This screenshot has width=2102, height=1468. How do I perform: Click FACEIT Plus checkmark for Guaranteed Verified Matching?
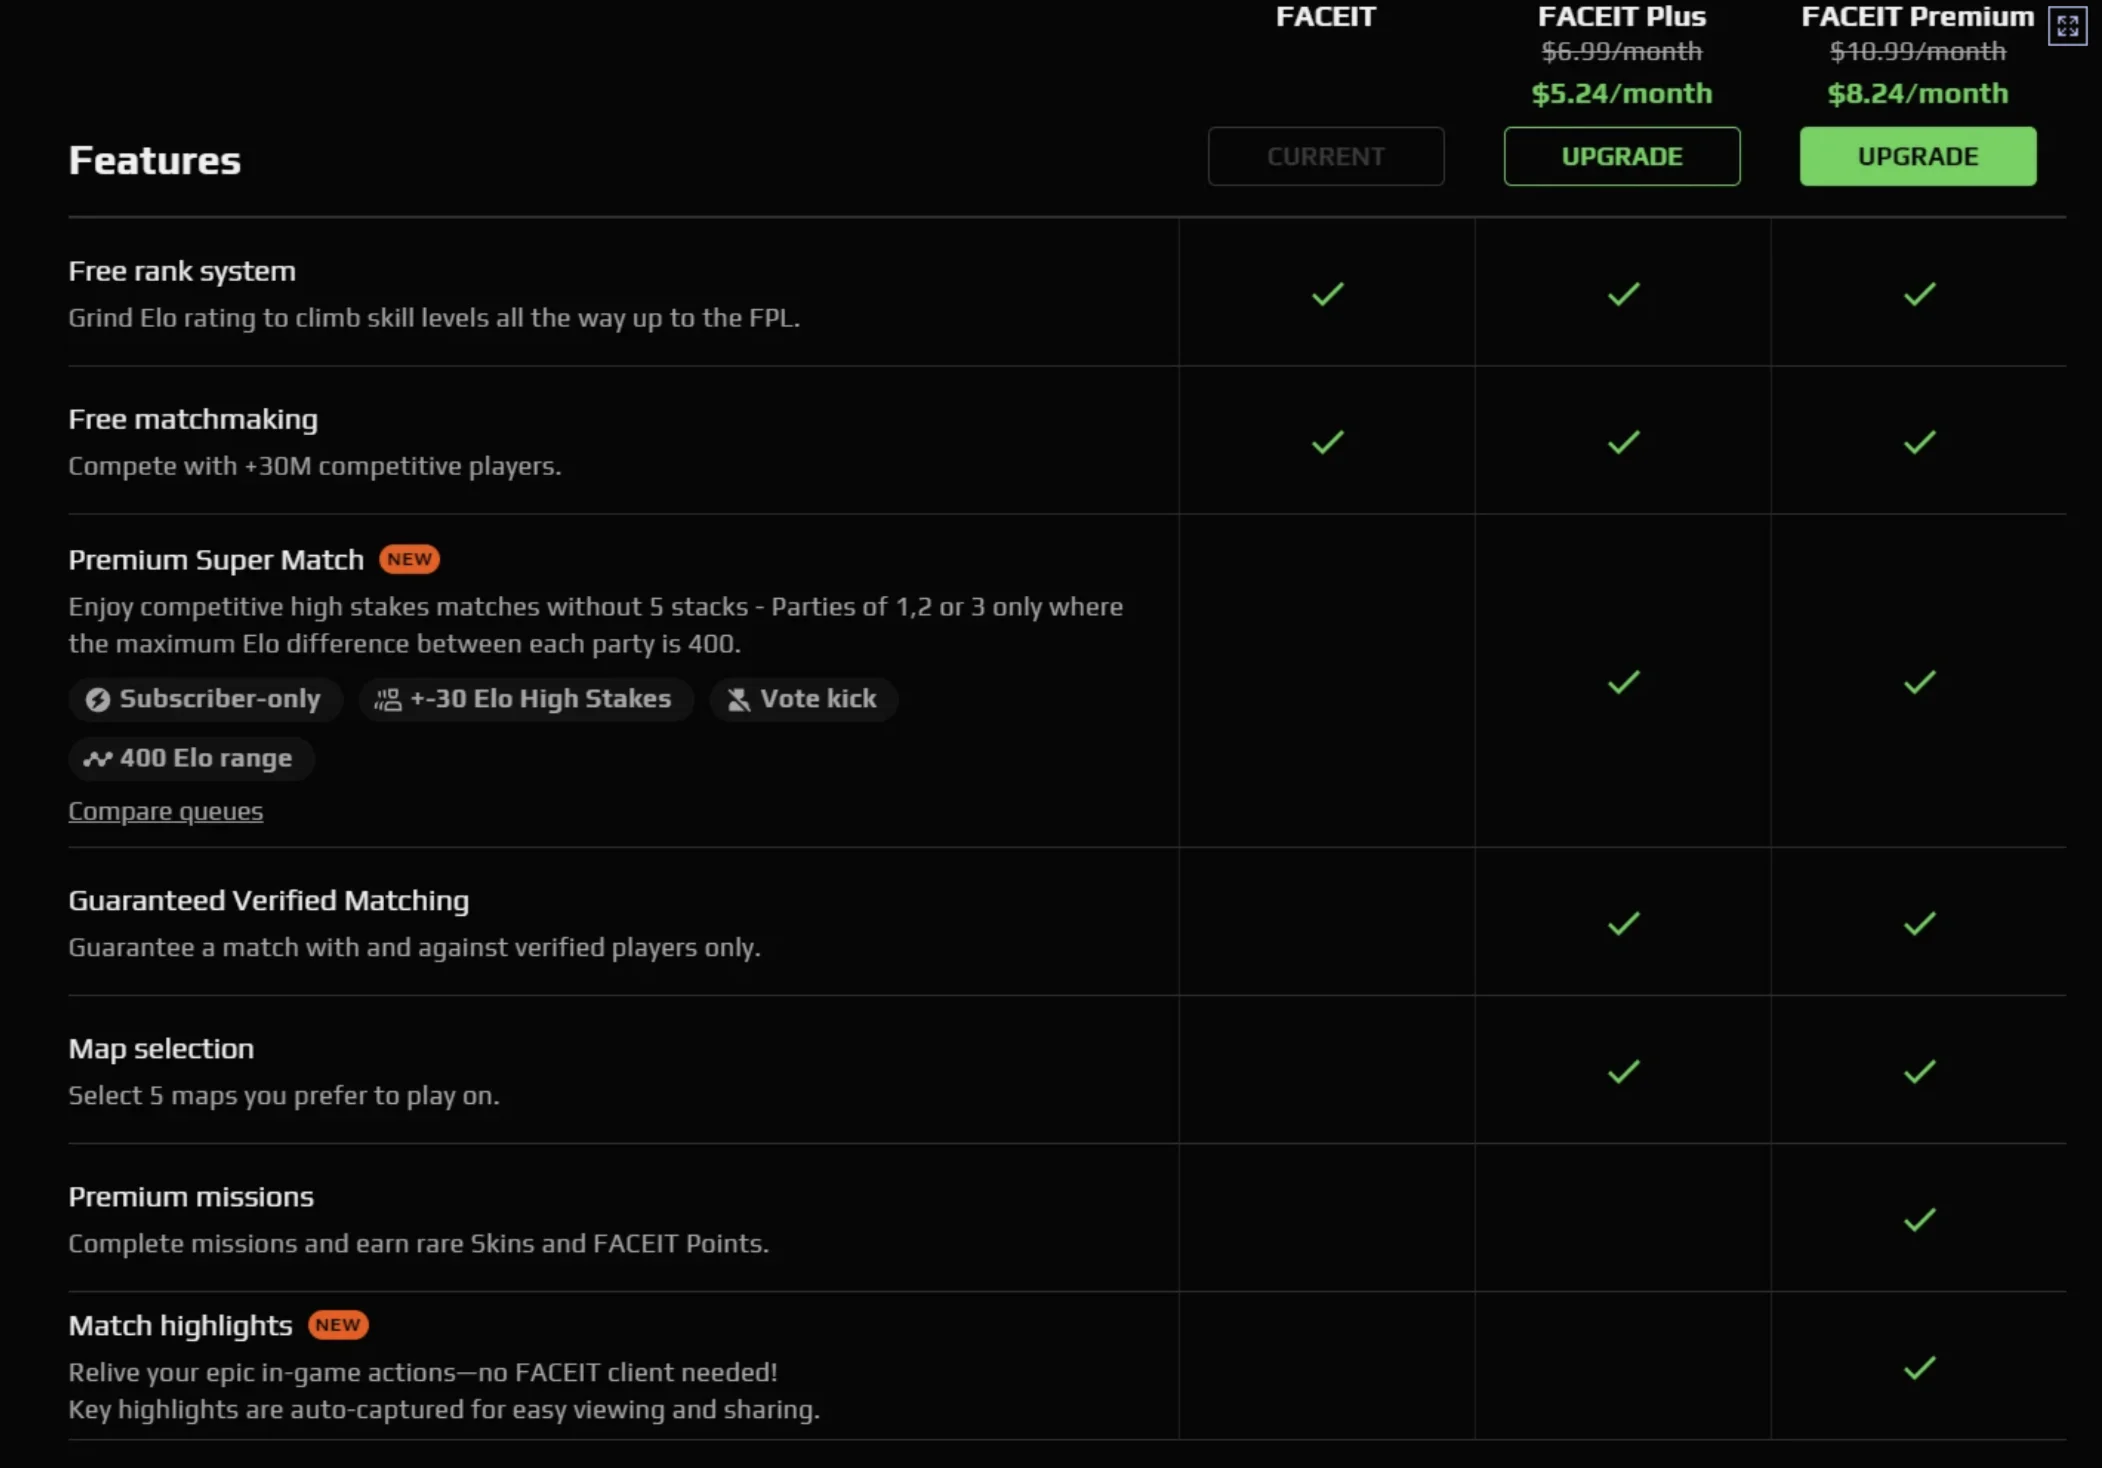tap(1623, 923)
